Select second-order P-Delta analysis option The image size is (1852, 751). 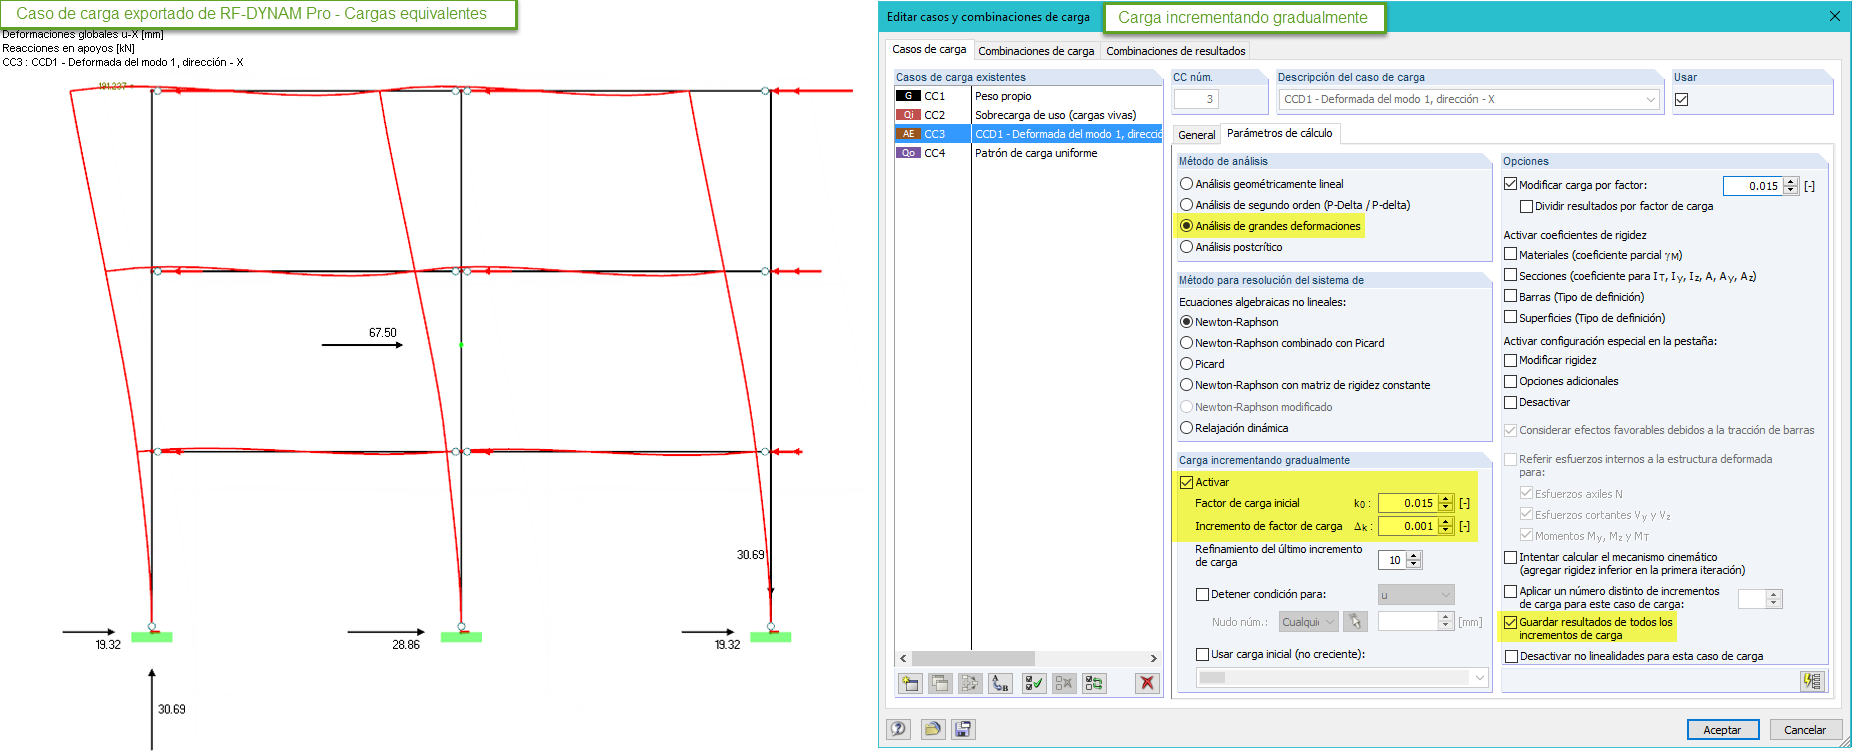coord(1186,205)
